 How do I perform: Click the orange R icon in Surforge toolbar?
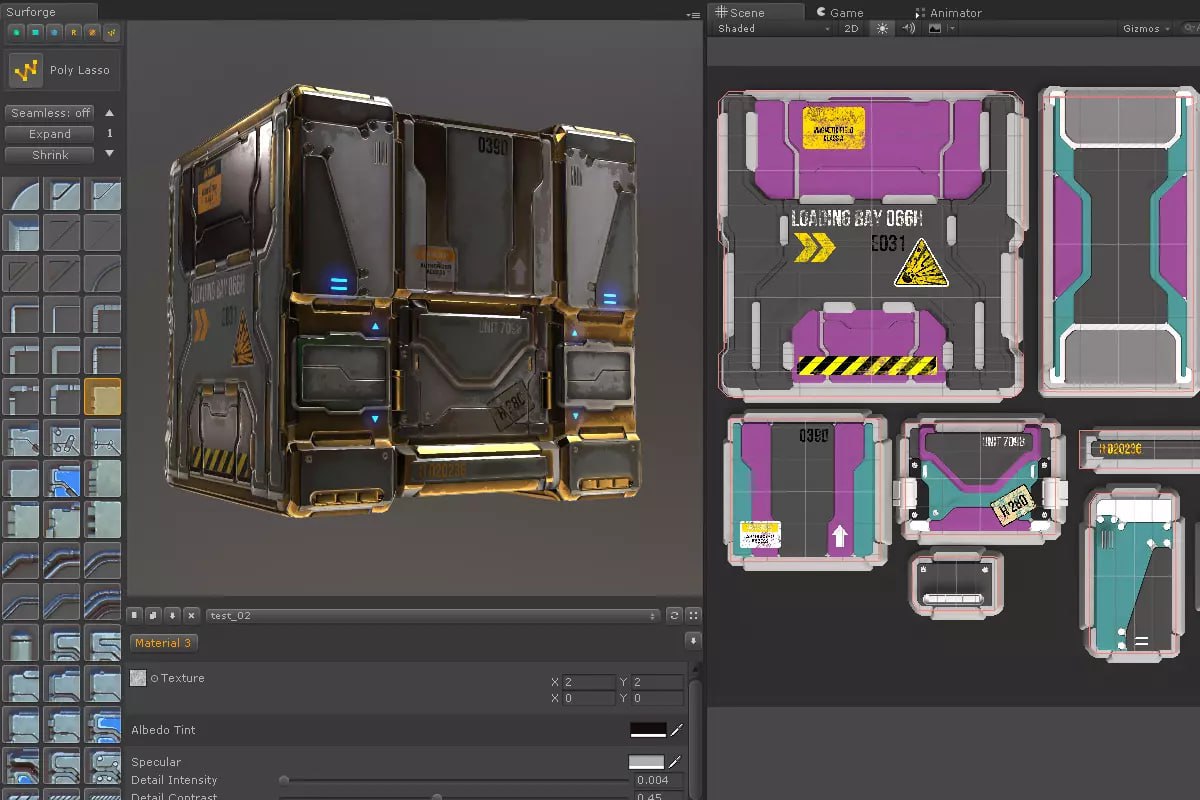pos(73,32)
